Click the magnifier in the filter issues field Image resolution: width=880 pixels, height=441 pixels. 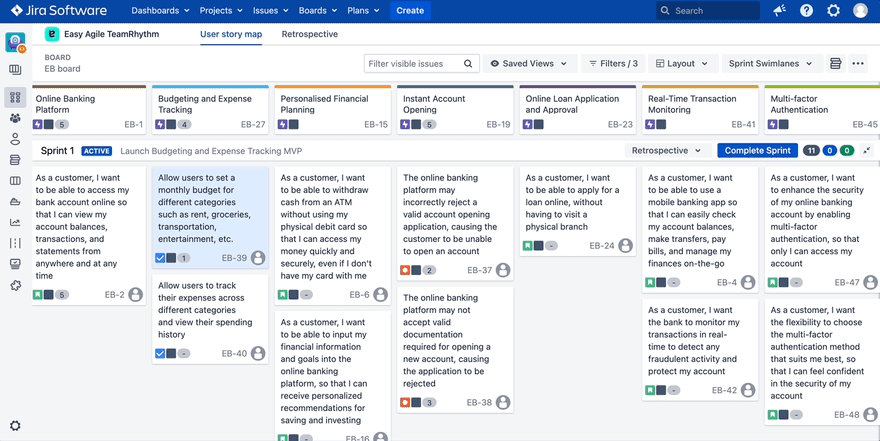coord(468,64)
